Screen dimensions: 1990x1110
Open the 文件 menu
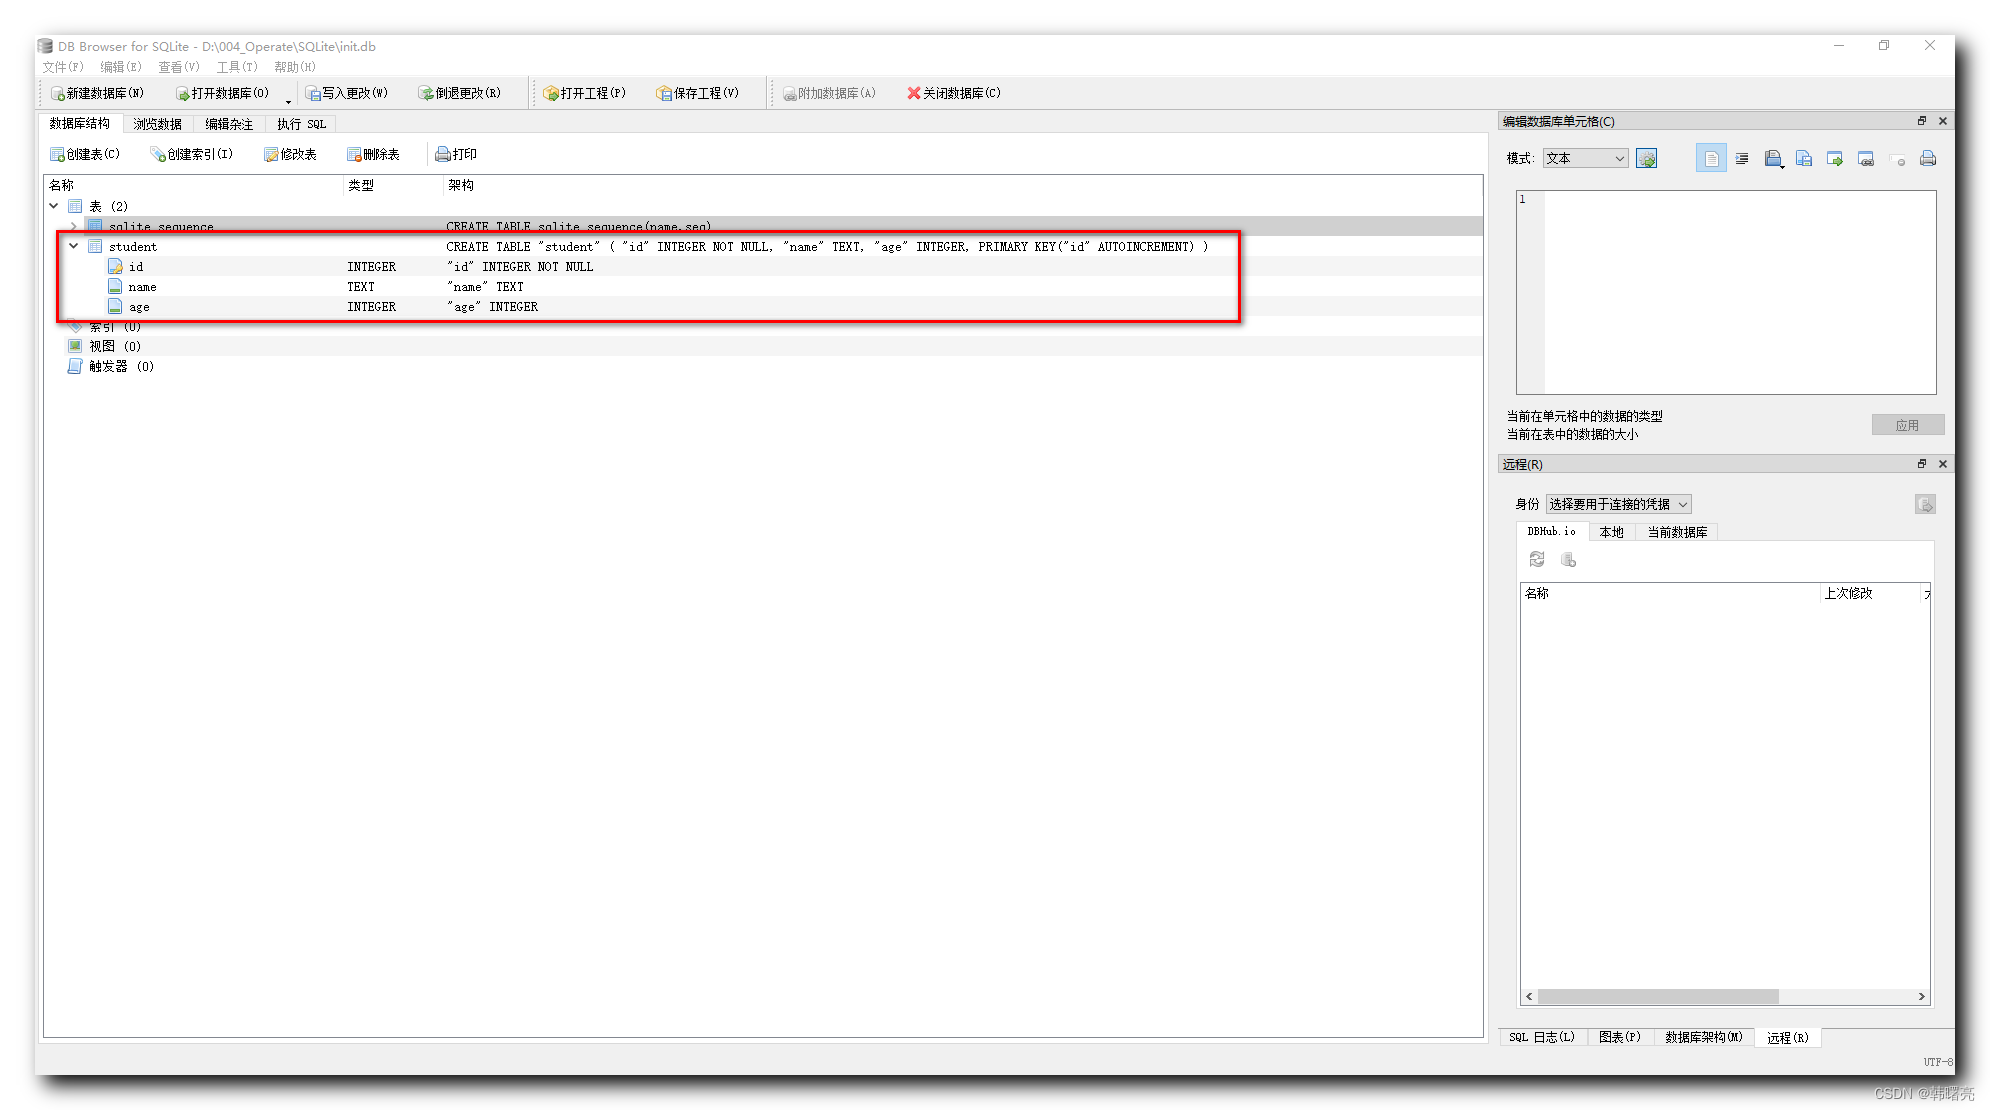coord(63,67)
